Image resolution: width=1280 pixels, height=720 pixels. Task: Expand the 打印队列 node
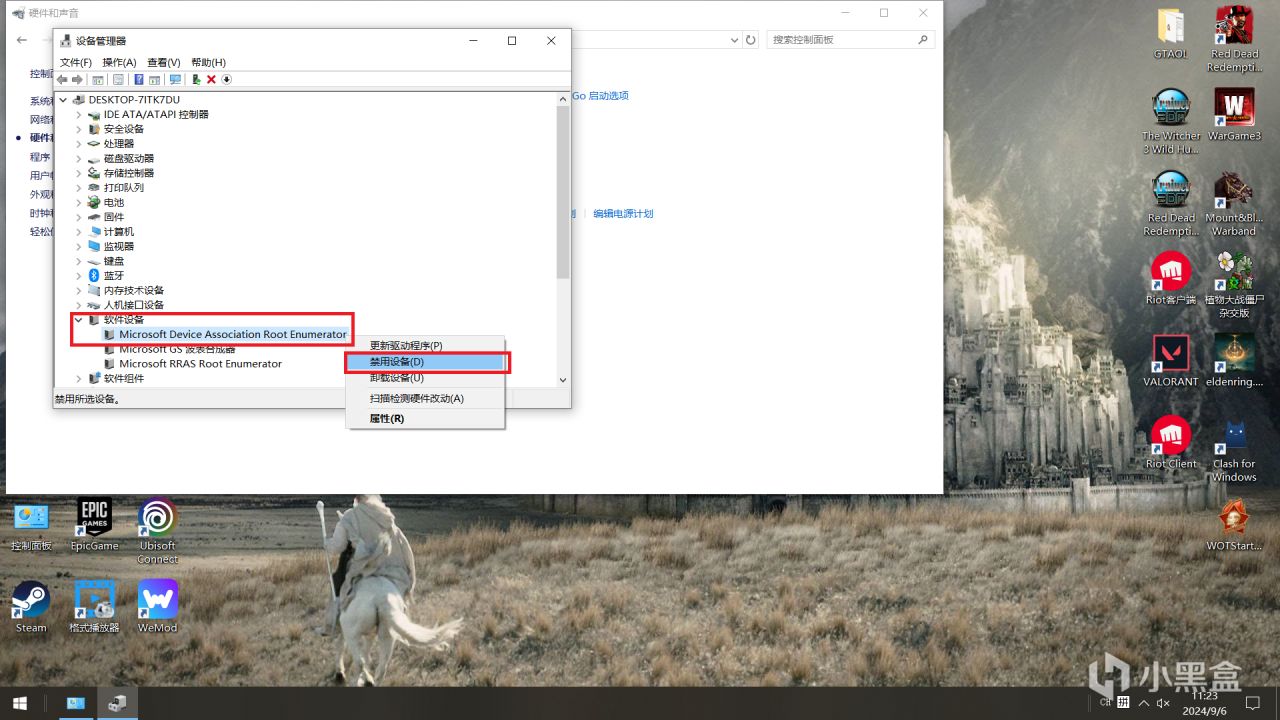click(x=79, y=187)
